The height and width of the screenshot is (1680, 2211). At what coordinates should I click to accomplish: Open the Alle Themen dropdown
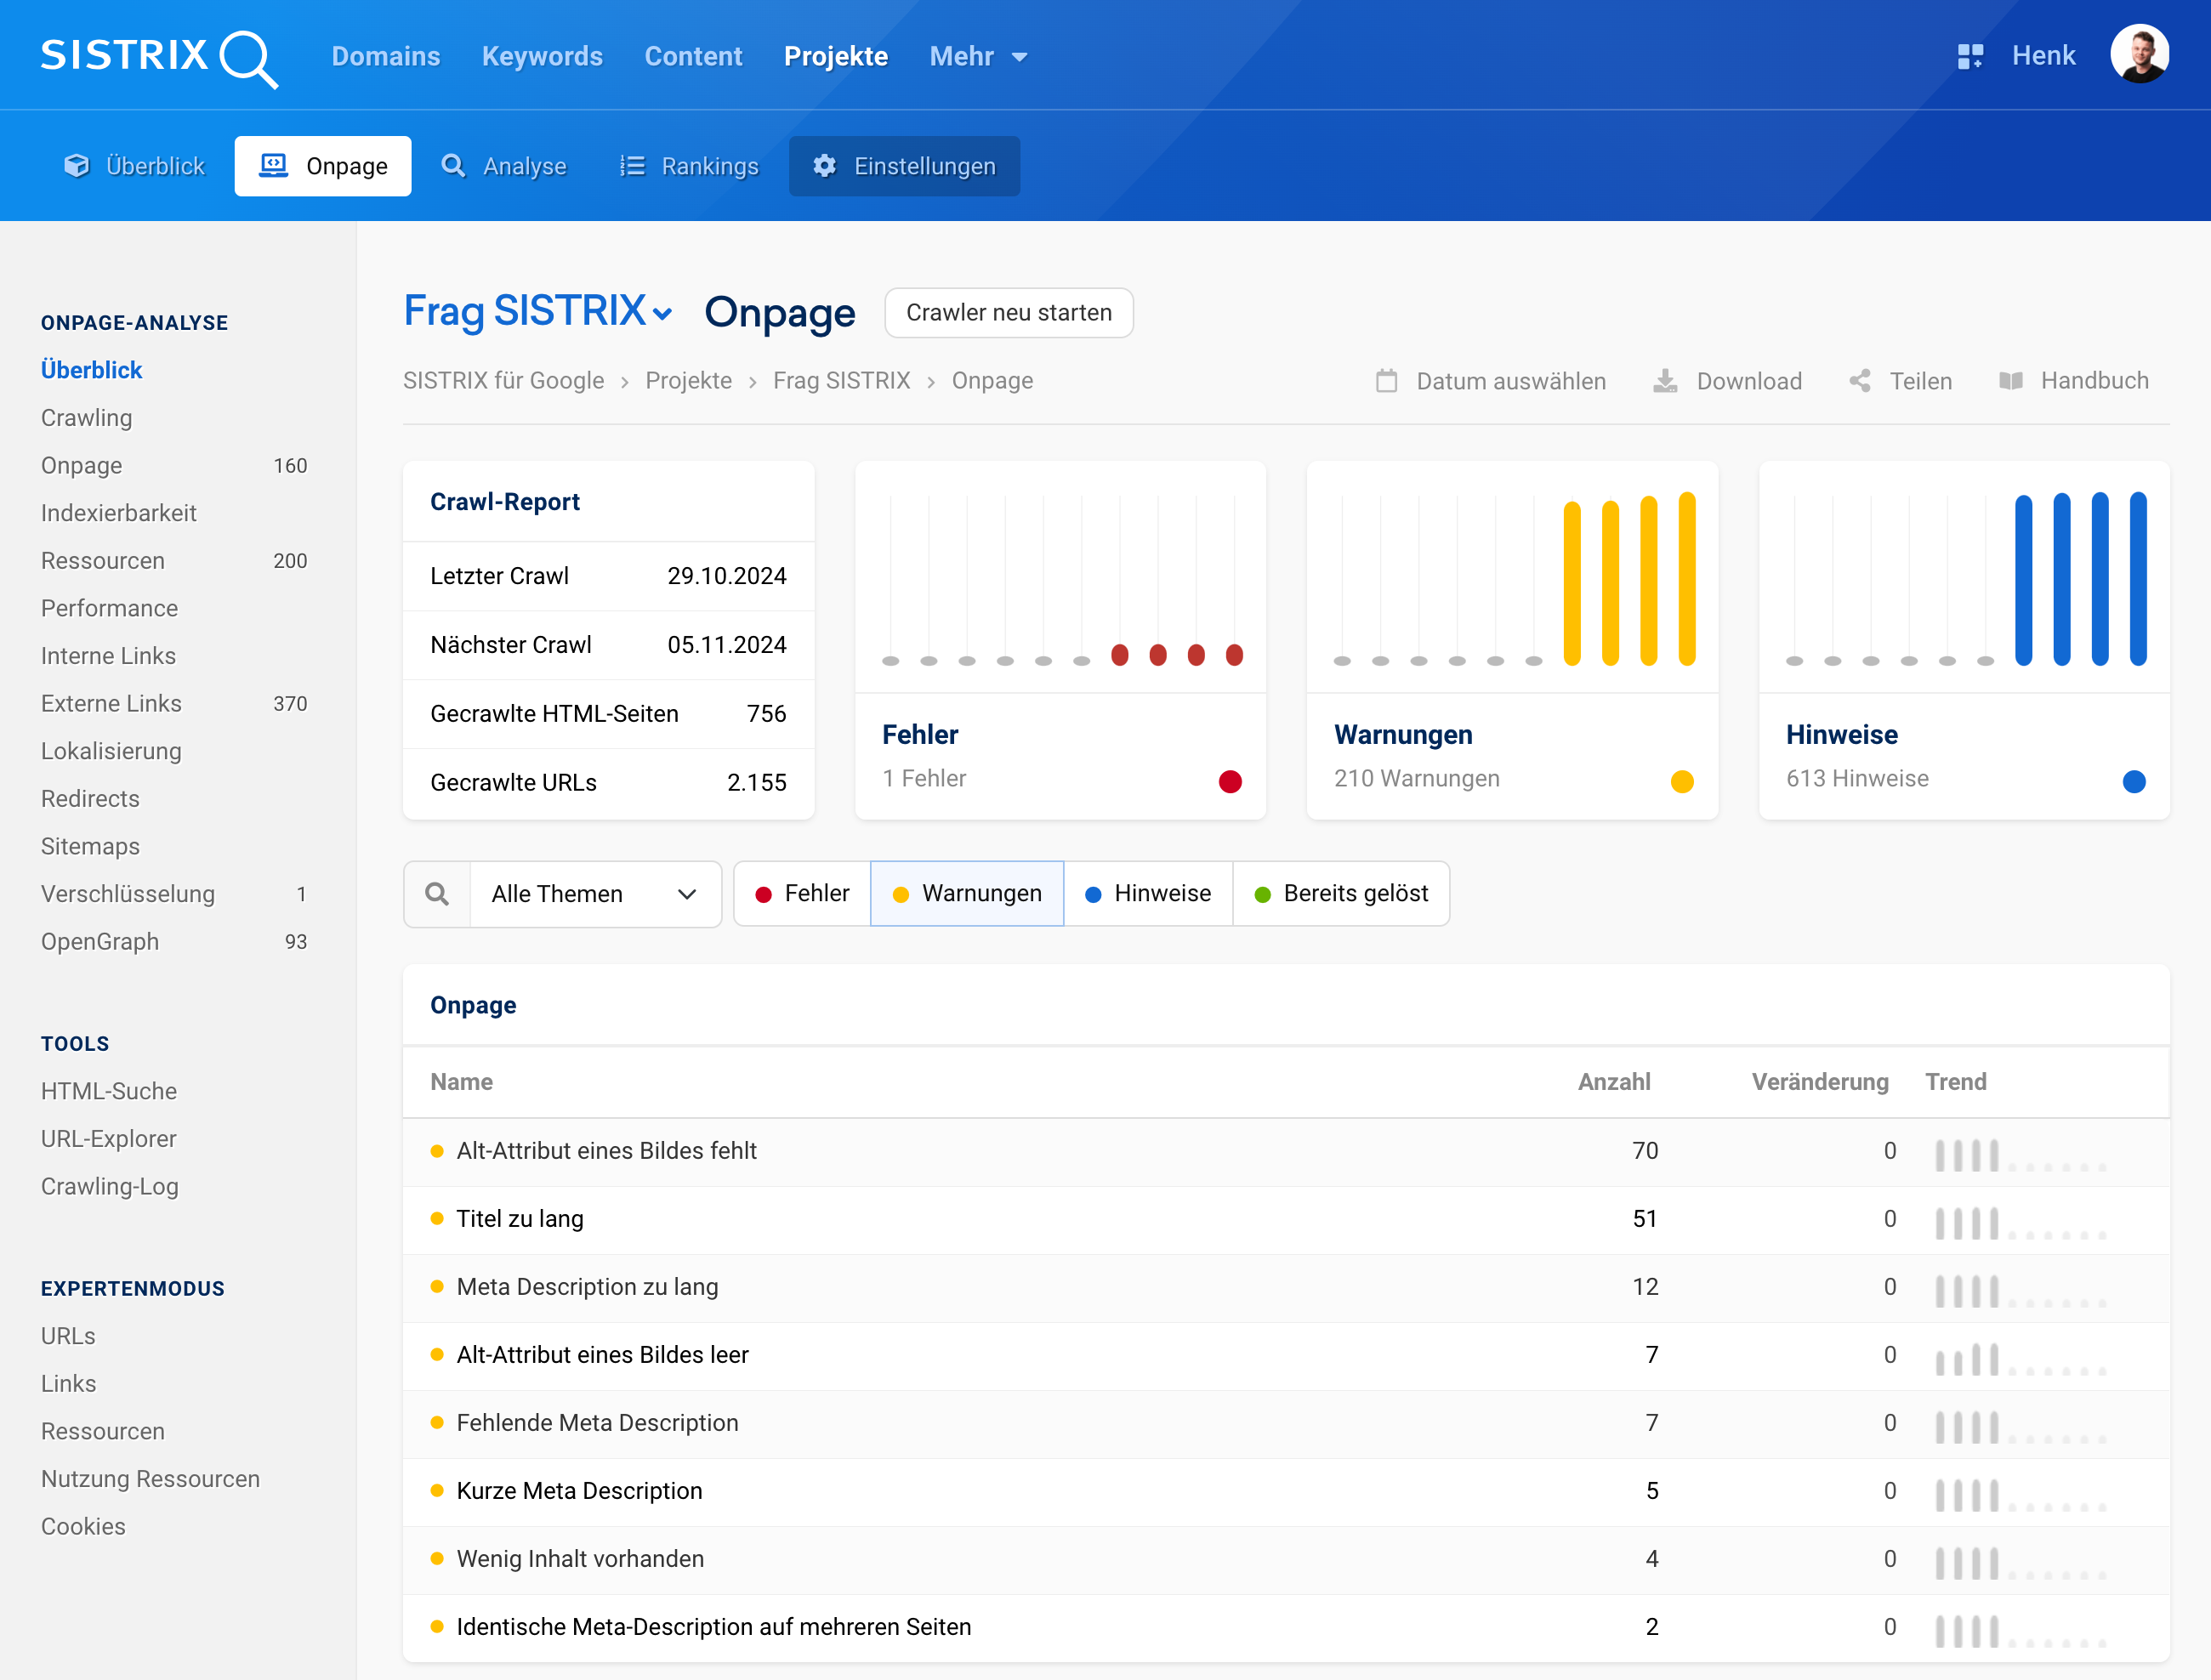(x=595, y=894)
